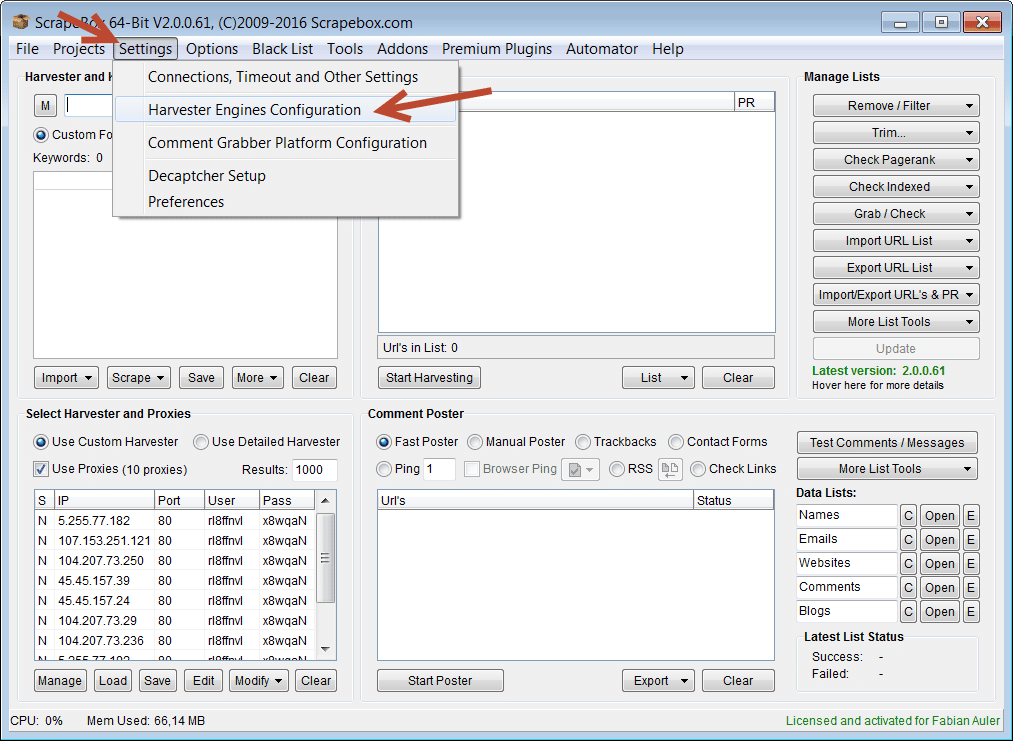Image resolution: width=1013 pixels, height=741 pixels.
Task: Click Open button for Websites list
Action: 939,564
